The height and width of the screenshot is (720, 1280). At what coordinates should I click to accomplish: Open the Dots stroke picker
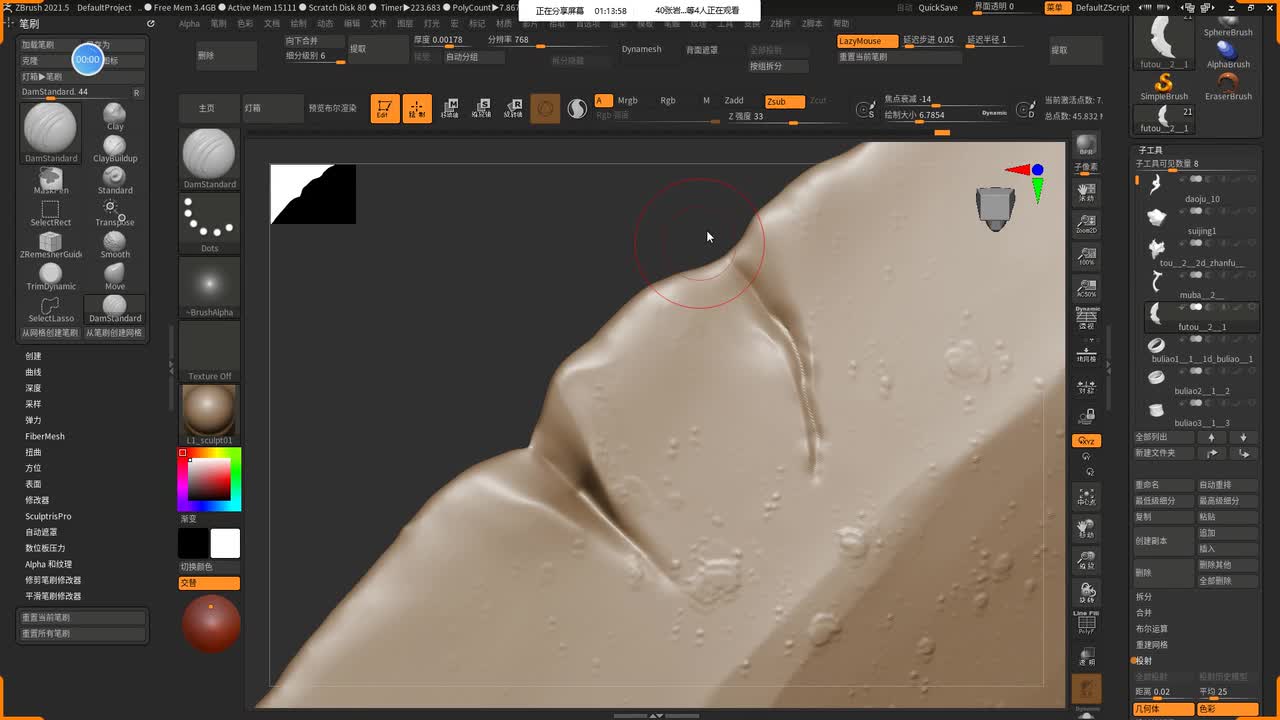[x=209, y=223]
